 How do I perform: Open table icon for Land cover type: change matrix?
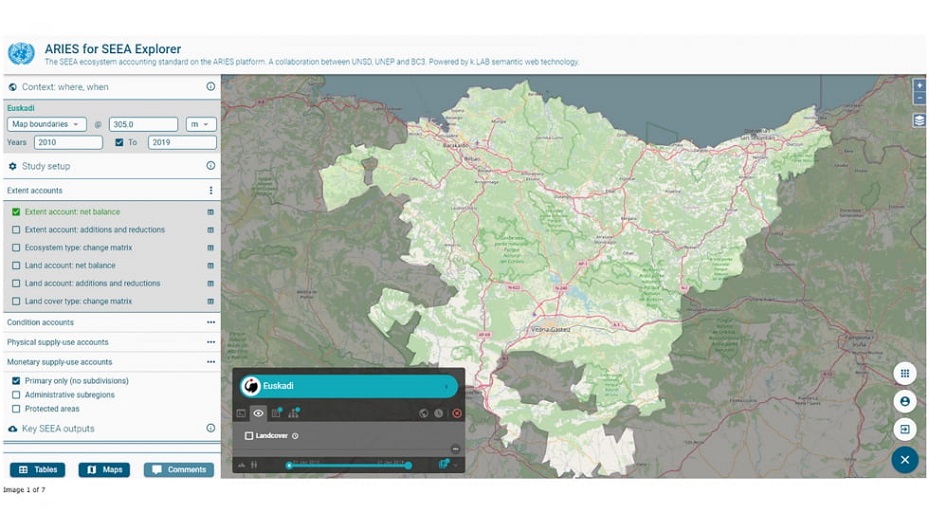click(x=210, y=301)
